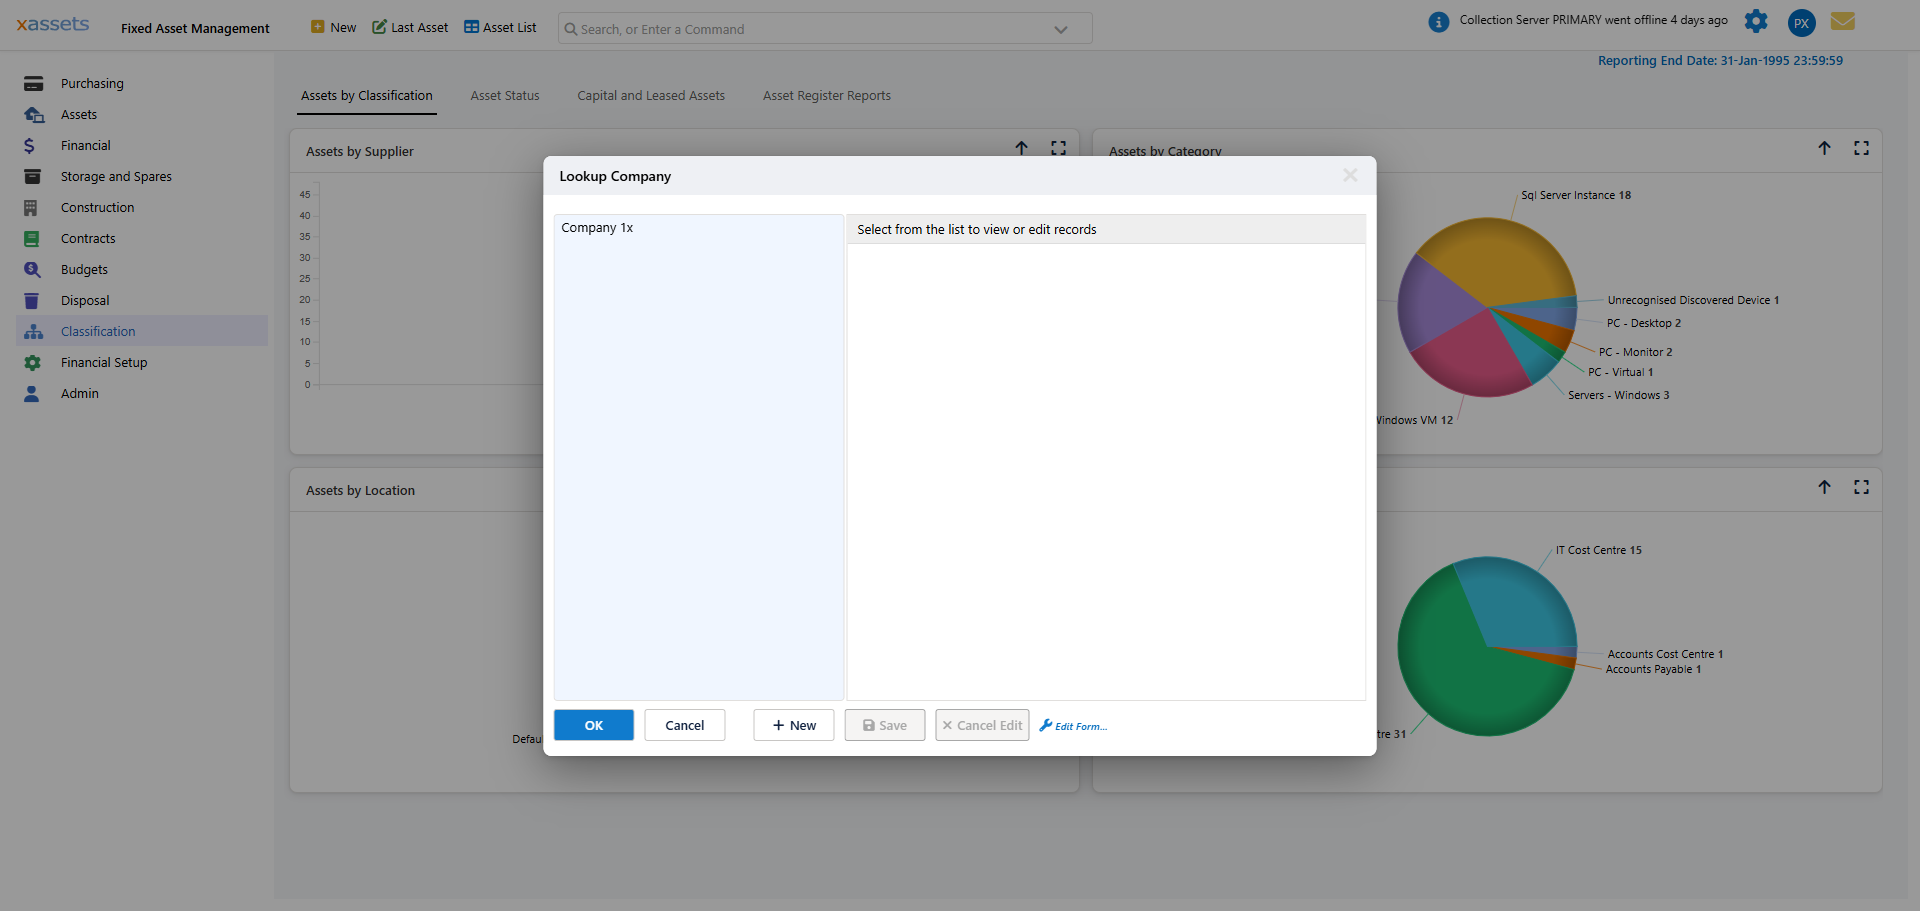Open the search command dropdown chevron

[1061, 29]
